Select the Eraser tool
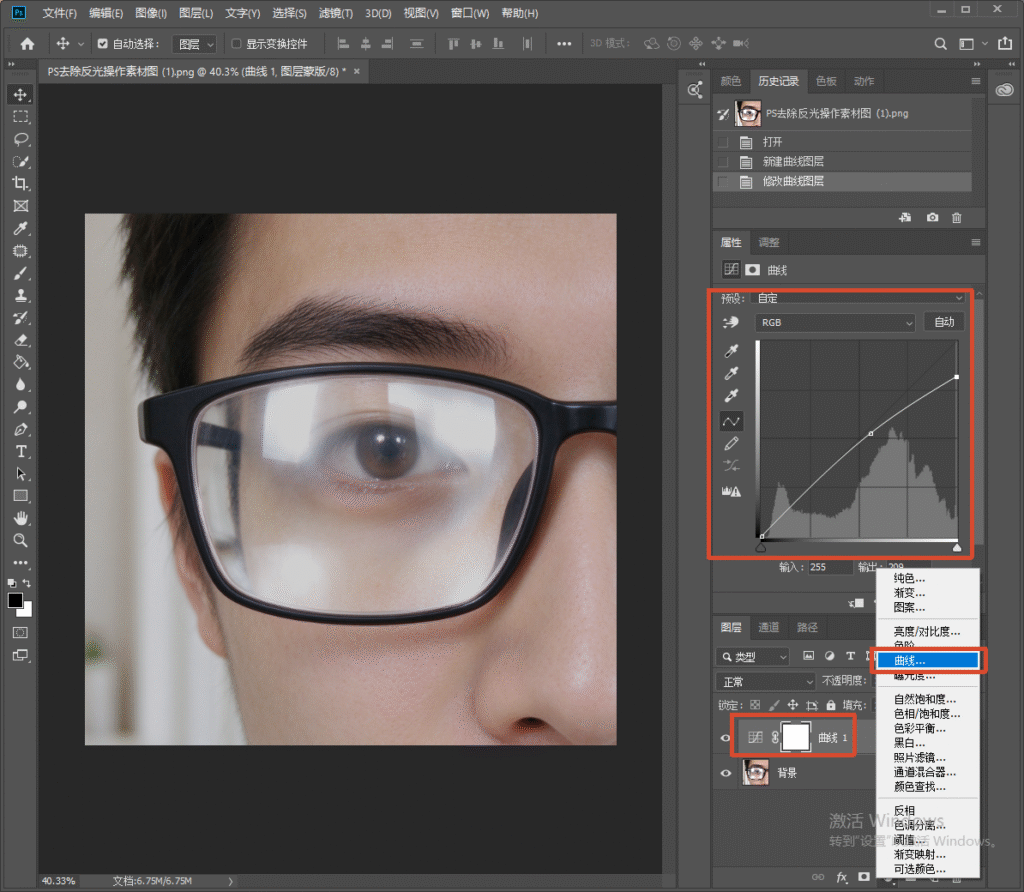1024x892 pixels. pyautogui.click(x=21, y=340)
